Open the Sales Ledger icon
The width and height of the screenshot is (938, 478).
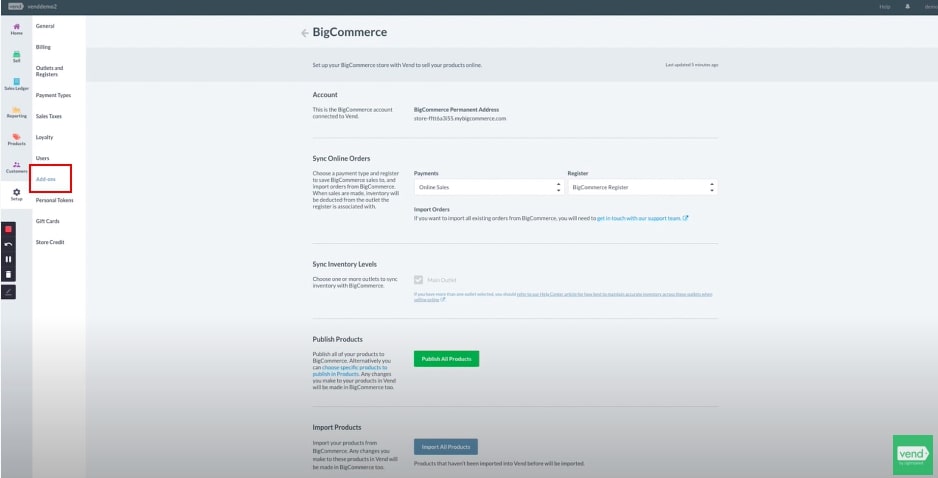16,84
